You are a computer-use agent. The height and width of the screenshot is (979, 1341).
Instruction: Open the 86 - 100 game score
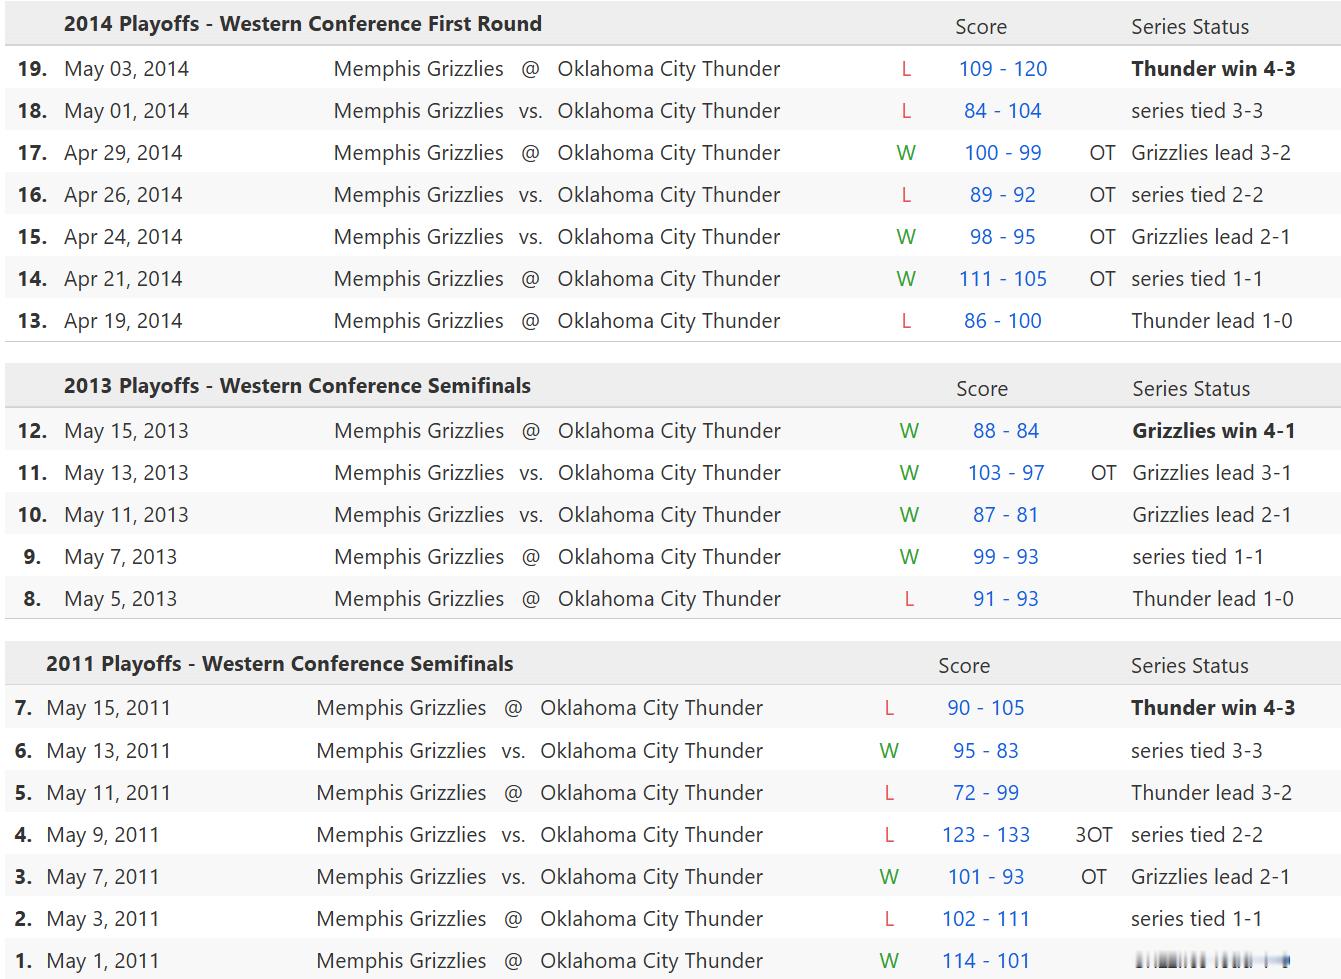(x=1002, y=321)
